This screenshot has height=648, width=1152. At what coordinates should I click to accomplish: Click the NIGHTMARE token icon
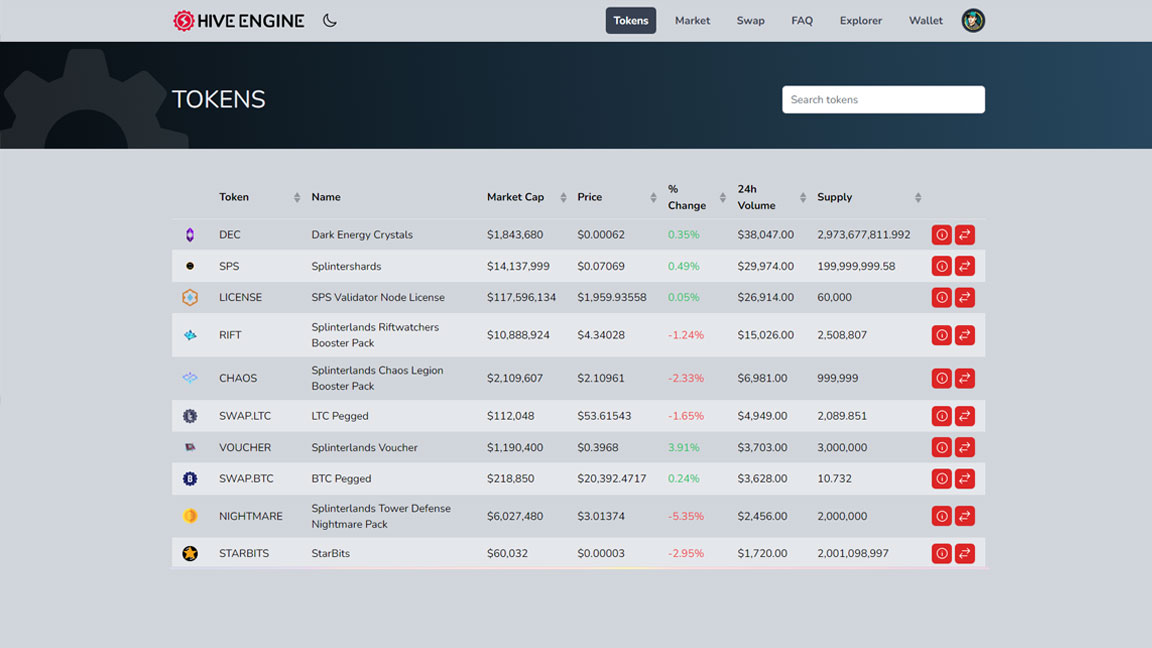point(190,516)
